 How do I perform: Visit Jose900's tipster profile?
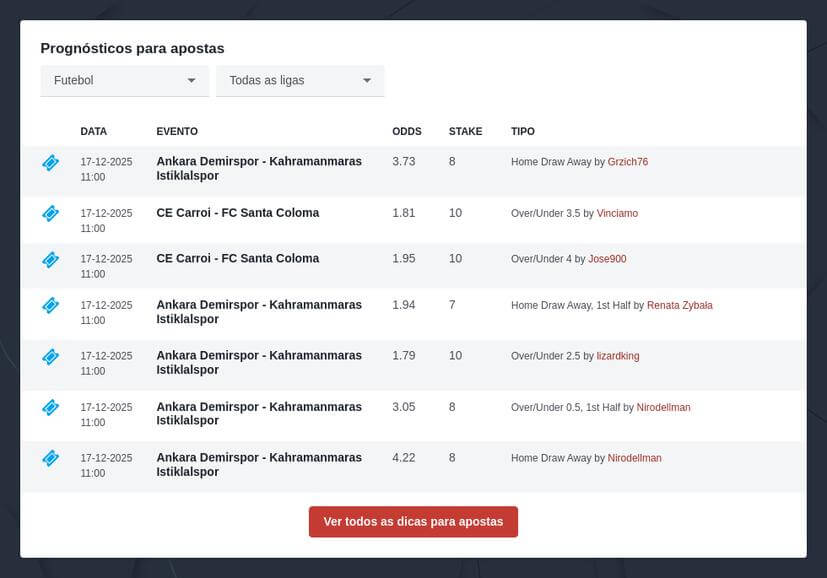tap(607, 259)
